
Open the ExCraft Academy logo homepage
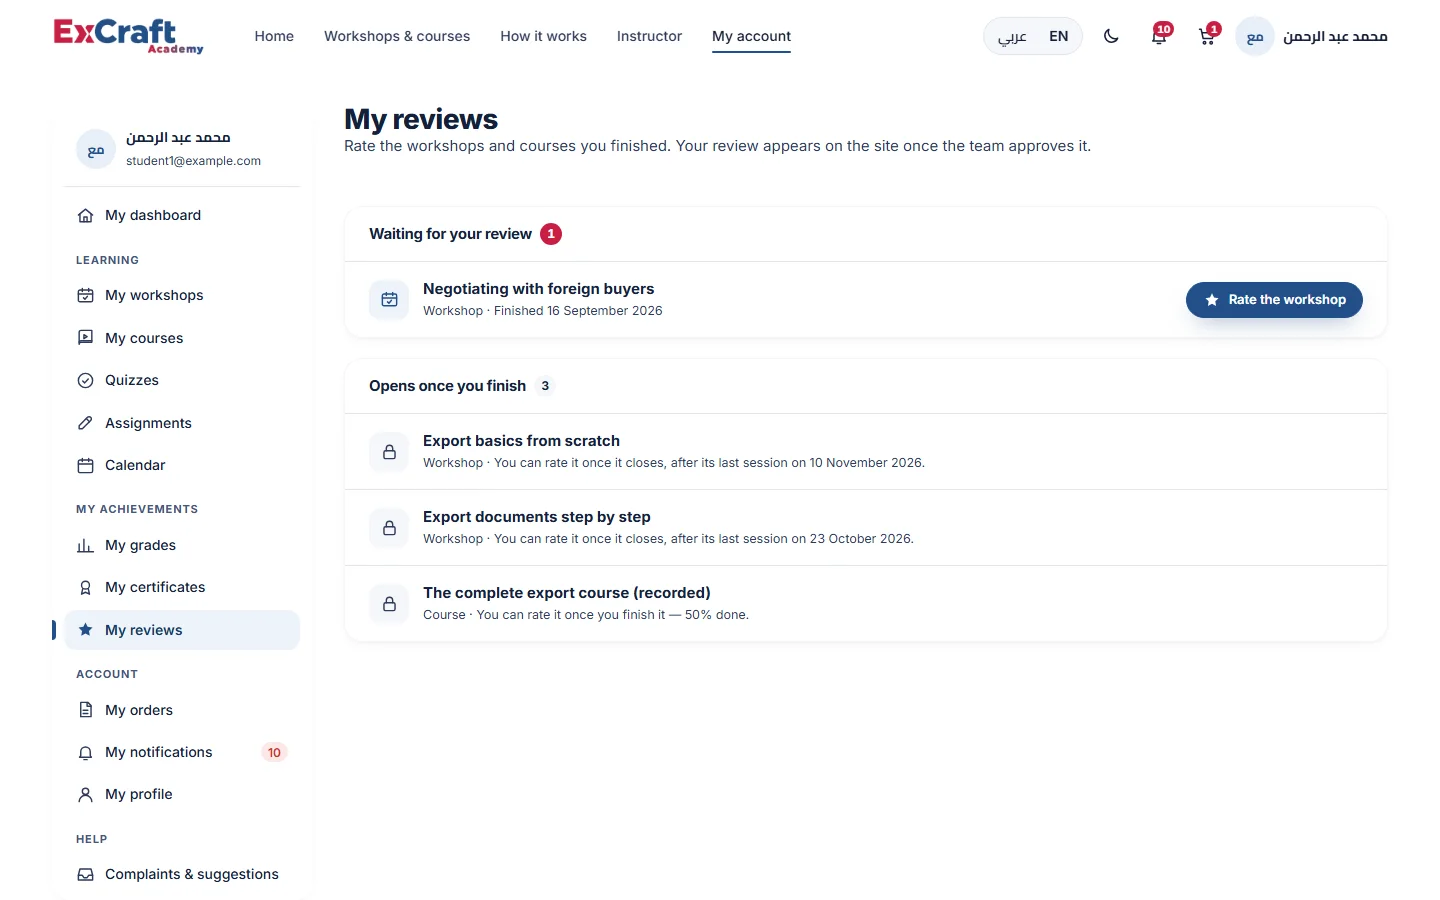click(128, 36)
